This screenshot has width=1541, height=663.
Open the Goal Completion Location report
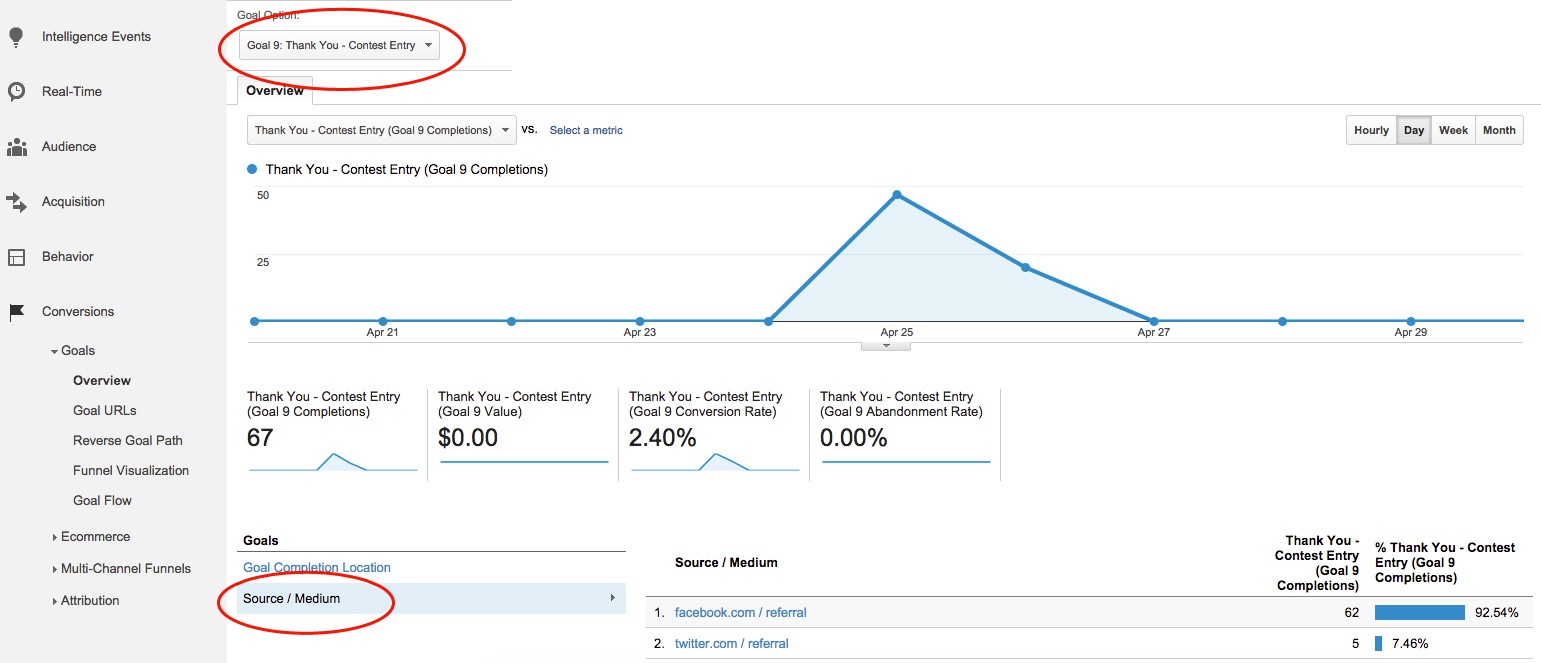pos(316,567)
